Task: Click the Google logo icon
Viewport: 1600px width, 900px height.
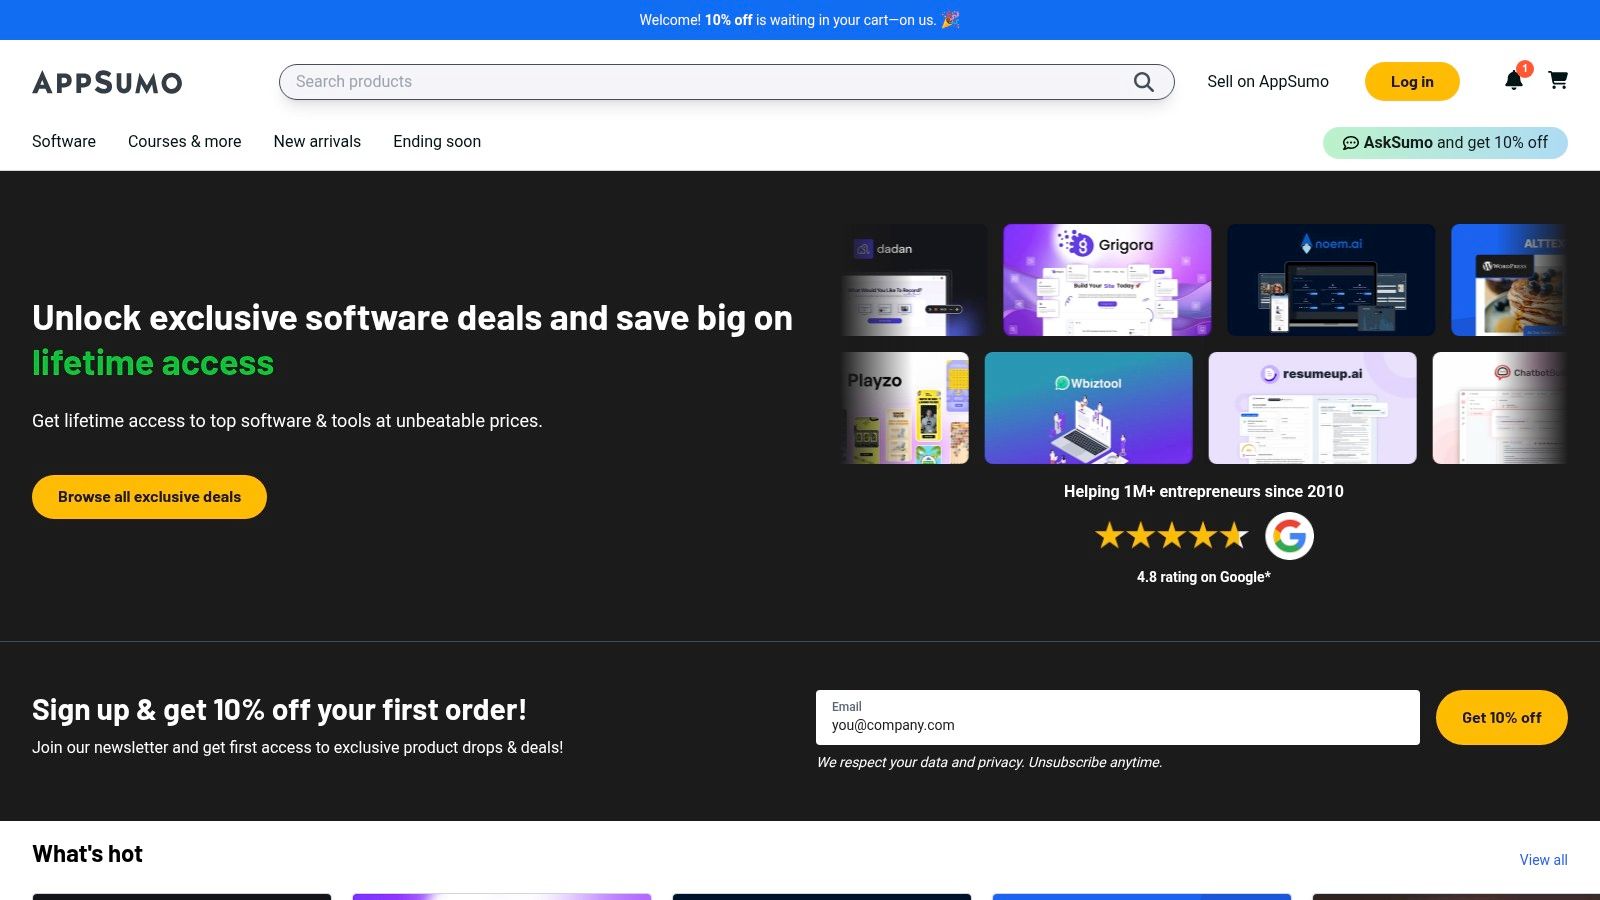Action: coord(1289,536)
